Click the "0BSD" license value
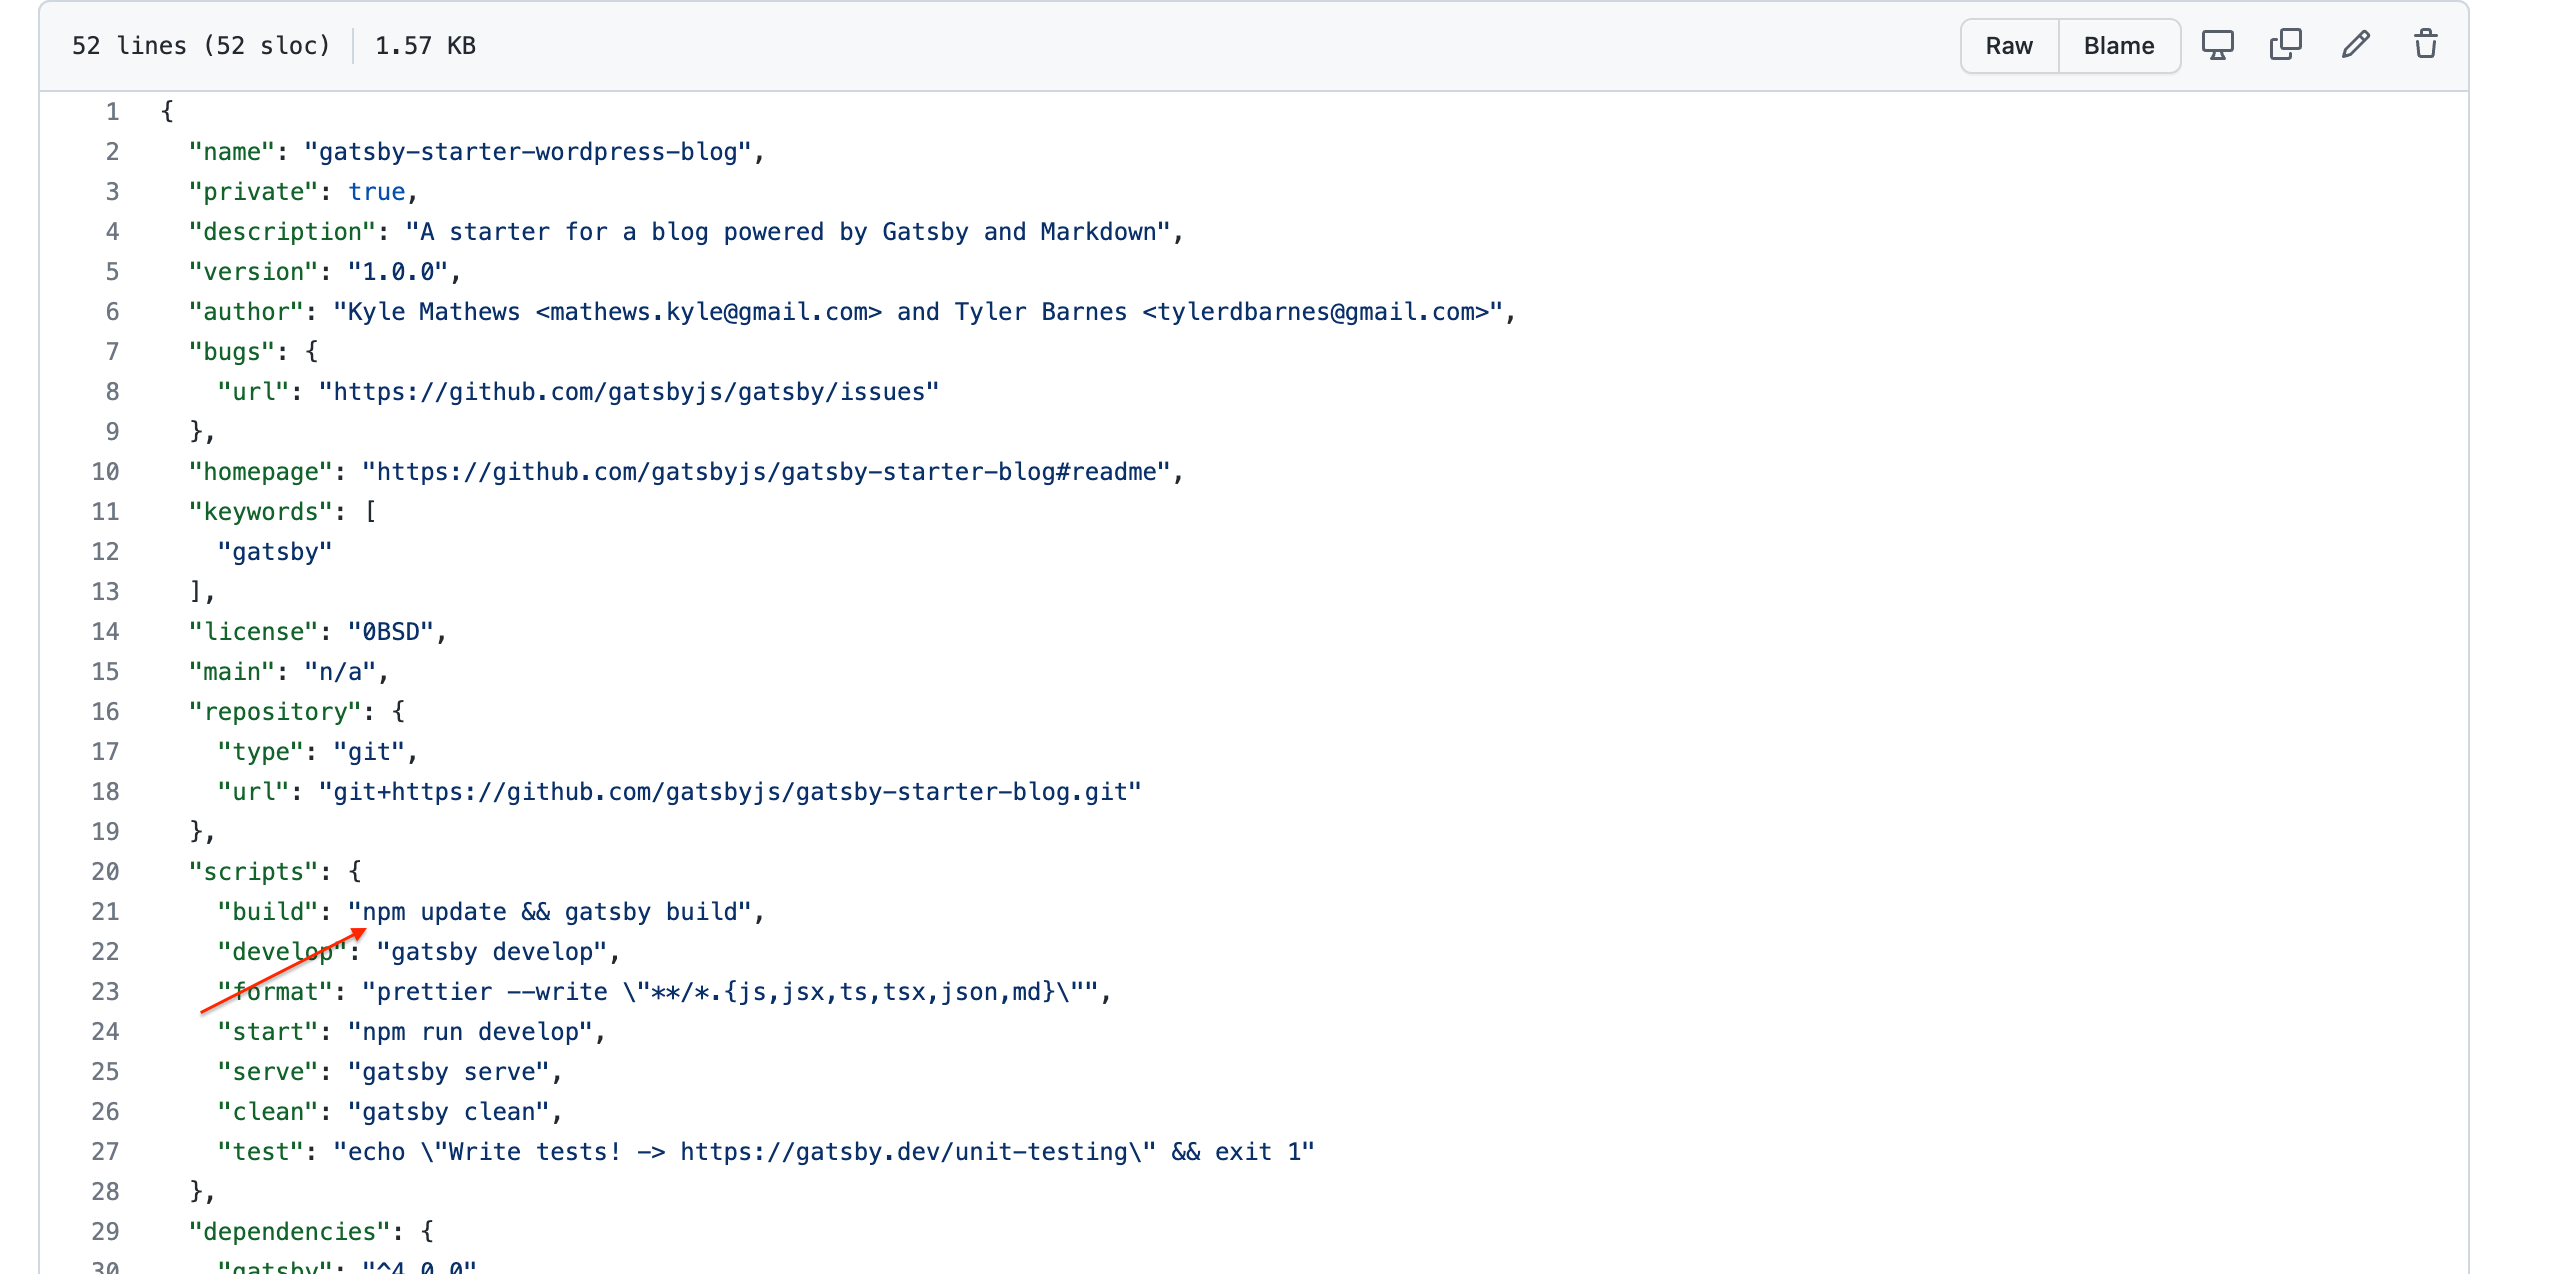2550x1274 pixels. point(391,632)
